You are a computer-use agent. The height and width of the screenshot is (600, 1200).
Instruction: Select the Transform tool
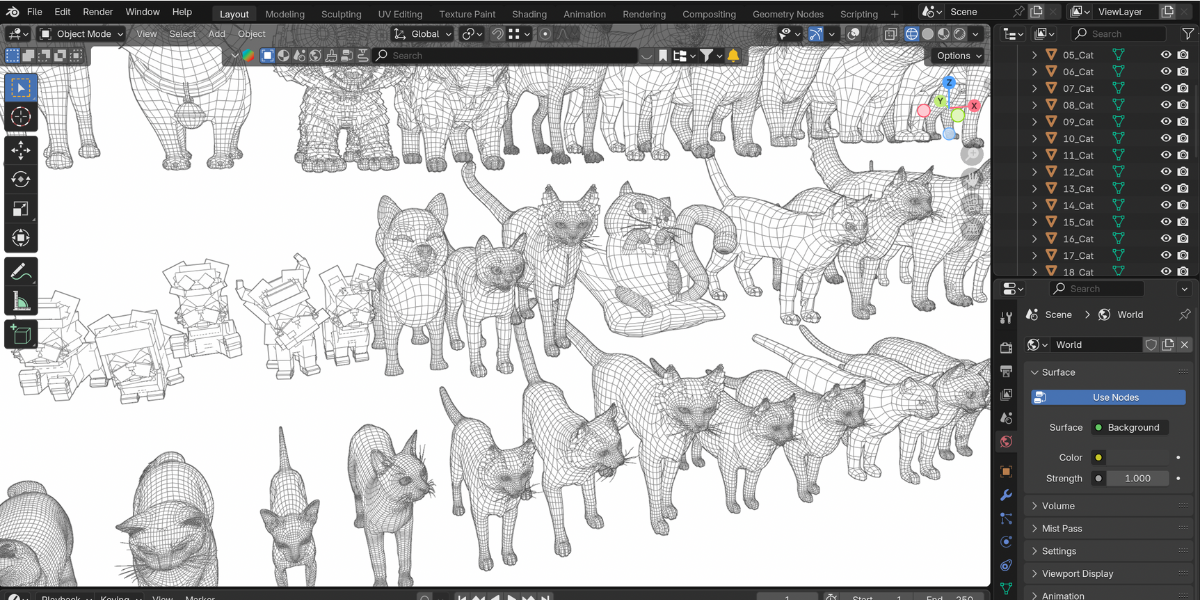click(21, 238)
